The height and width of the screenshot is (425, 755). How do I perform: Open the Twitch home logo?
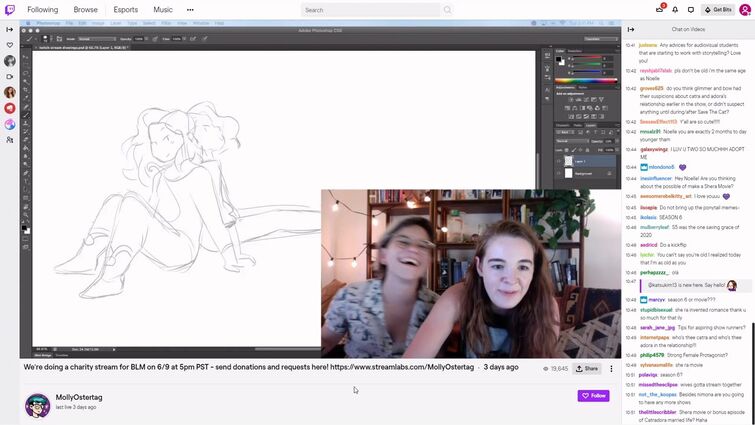[10, 10]
